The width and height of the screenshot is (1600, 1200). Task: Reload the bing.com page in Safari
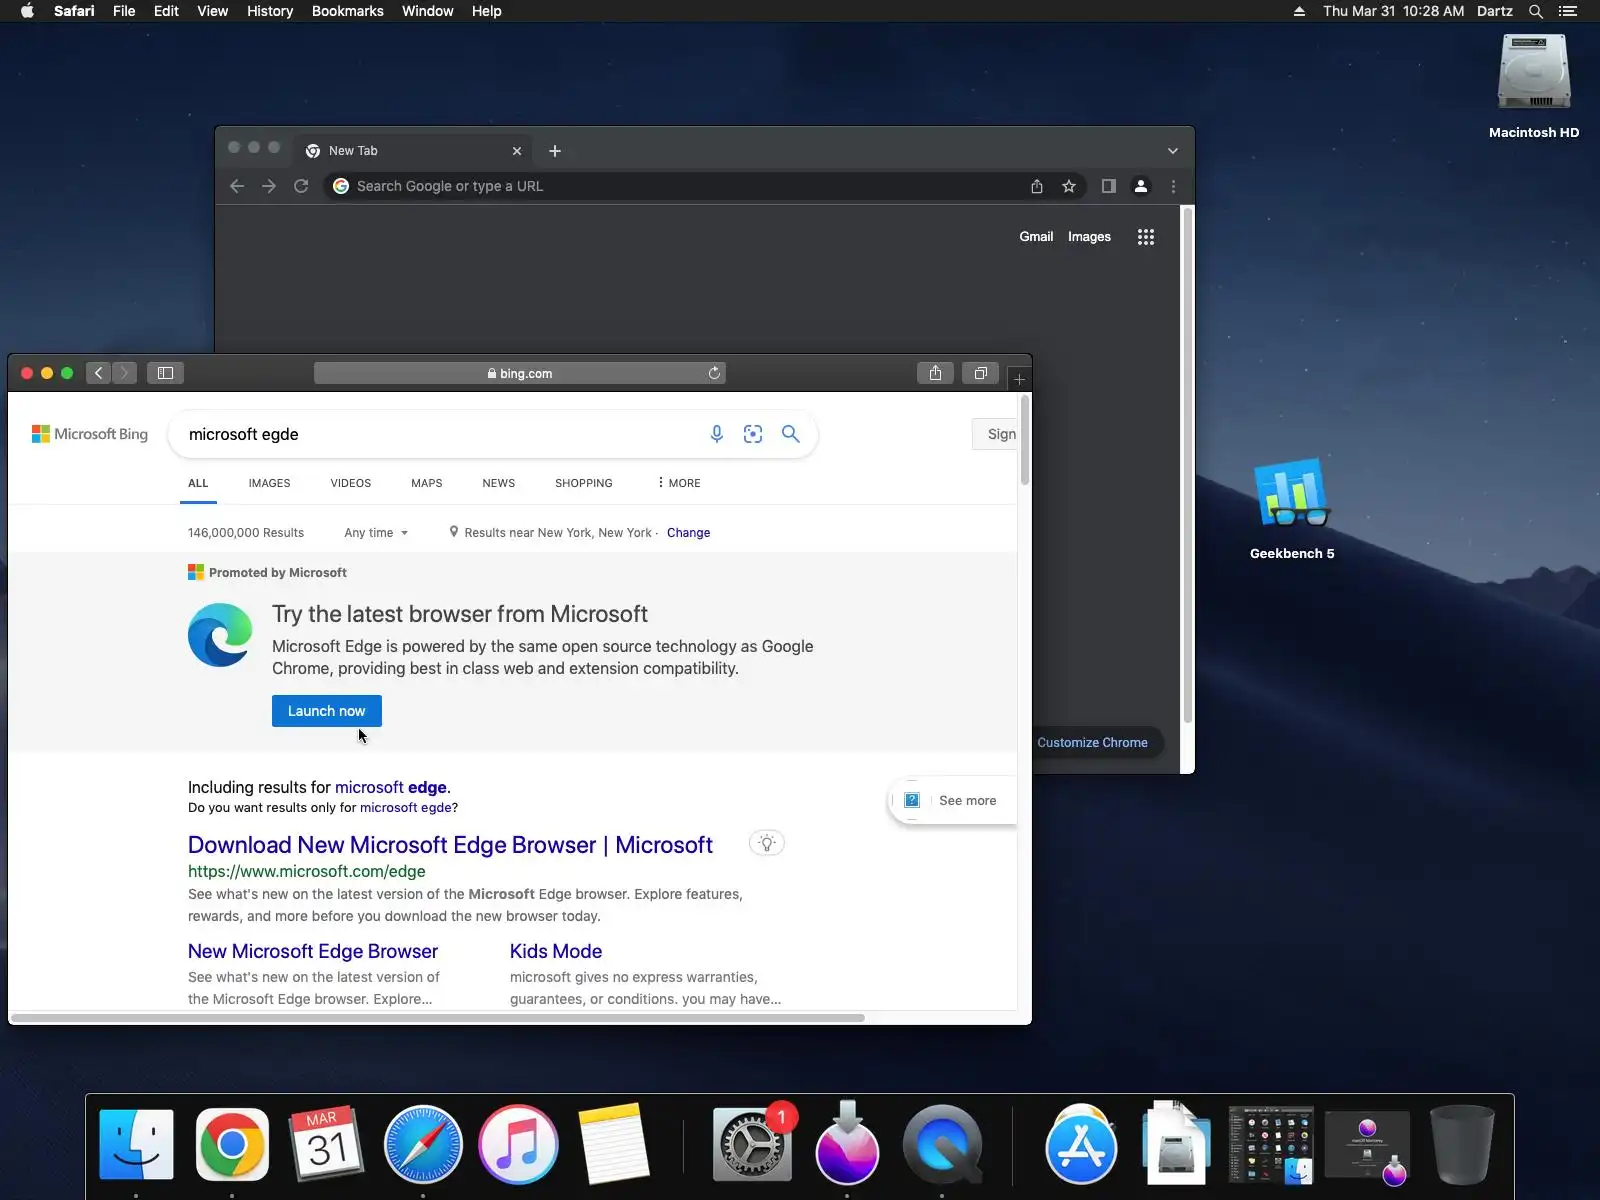714,373
